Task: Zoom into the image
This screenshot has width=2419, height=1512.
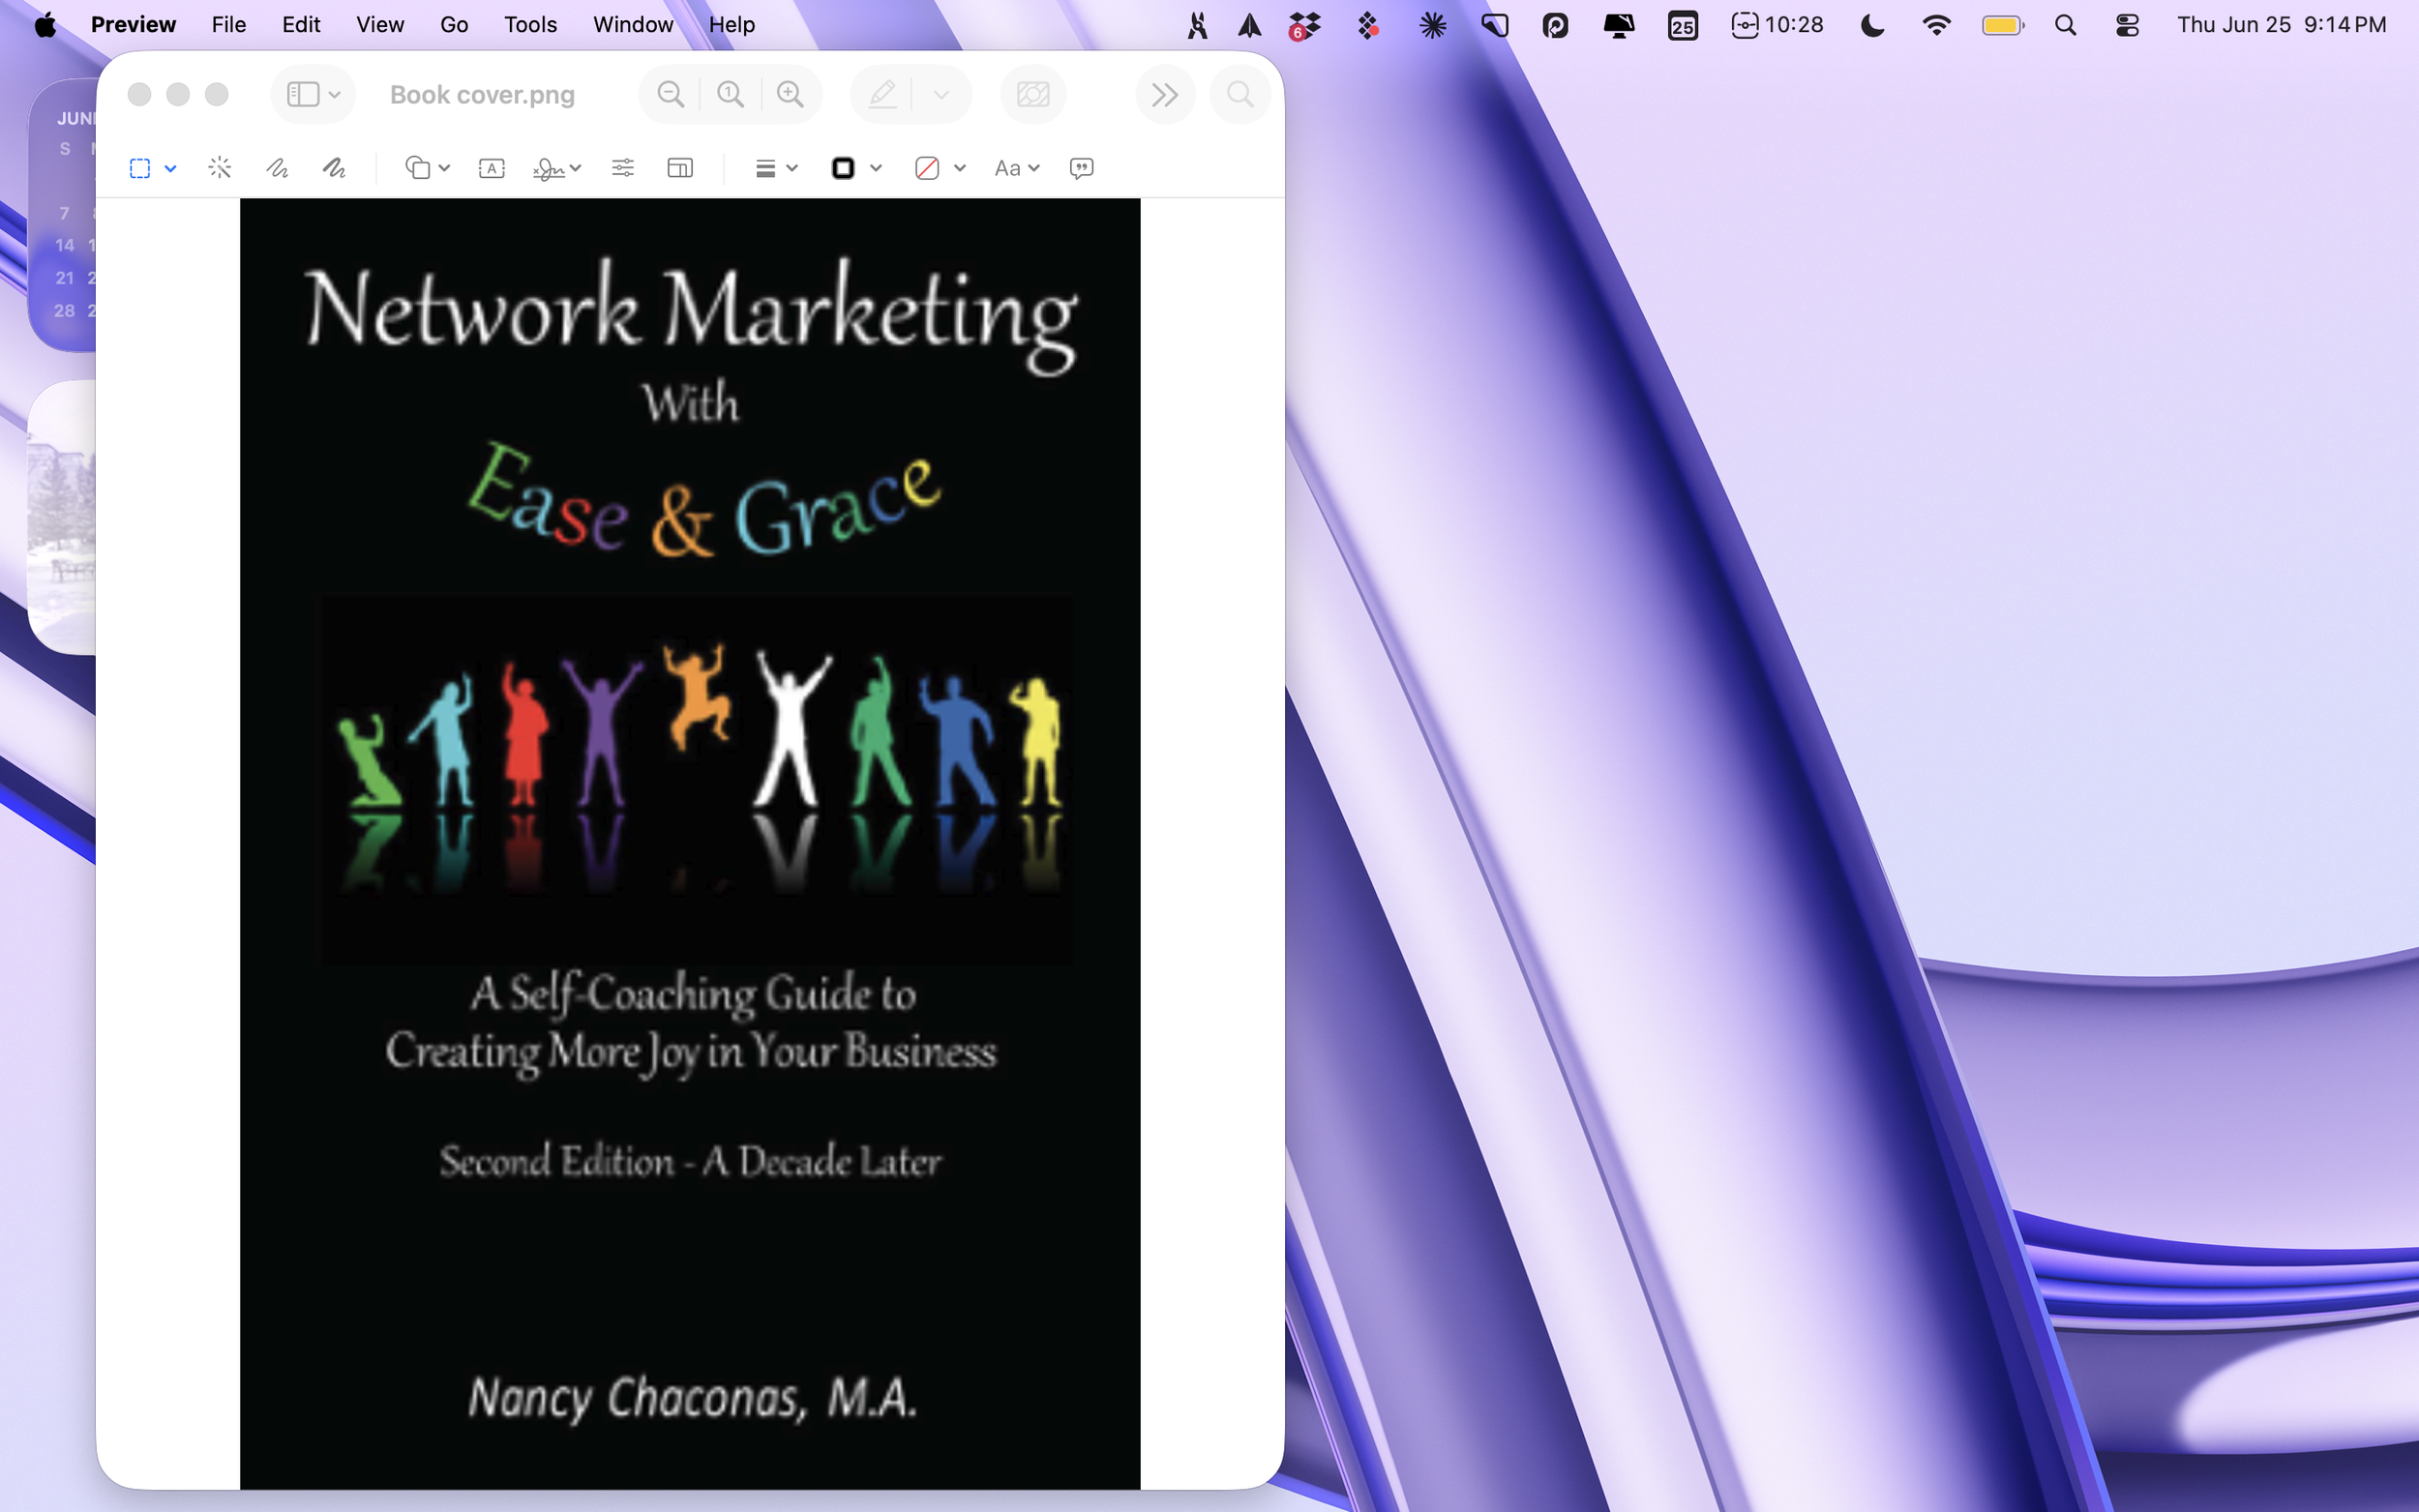Action: [791, 94]
